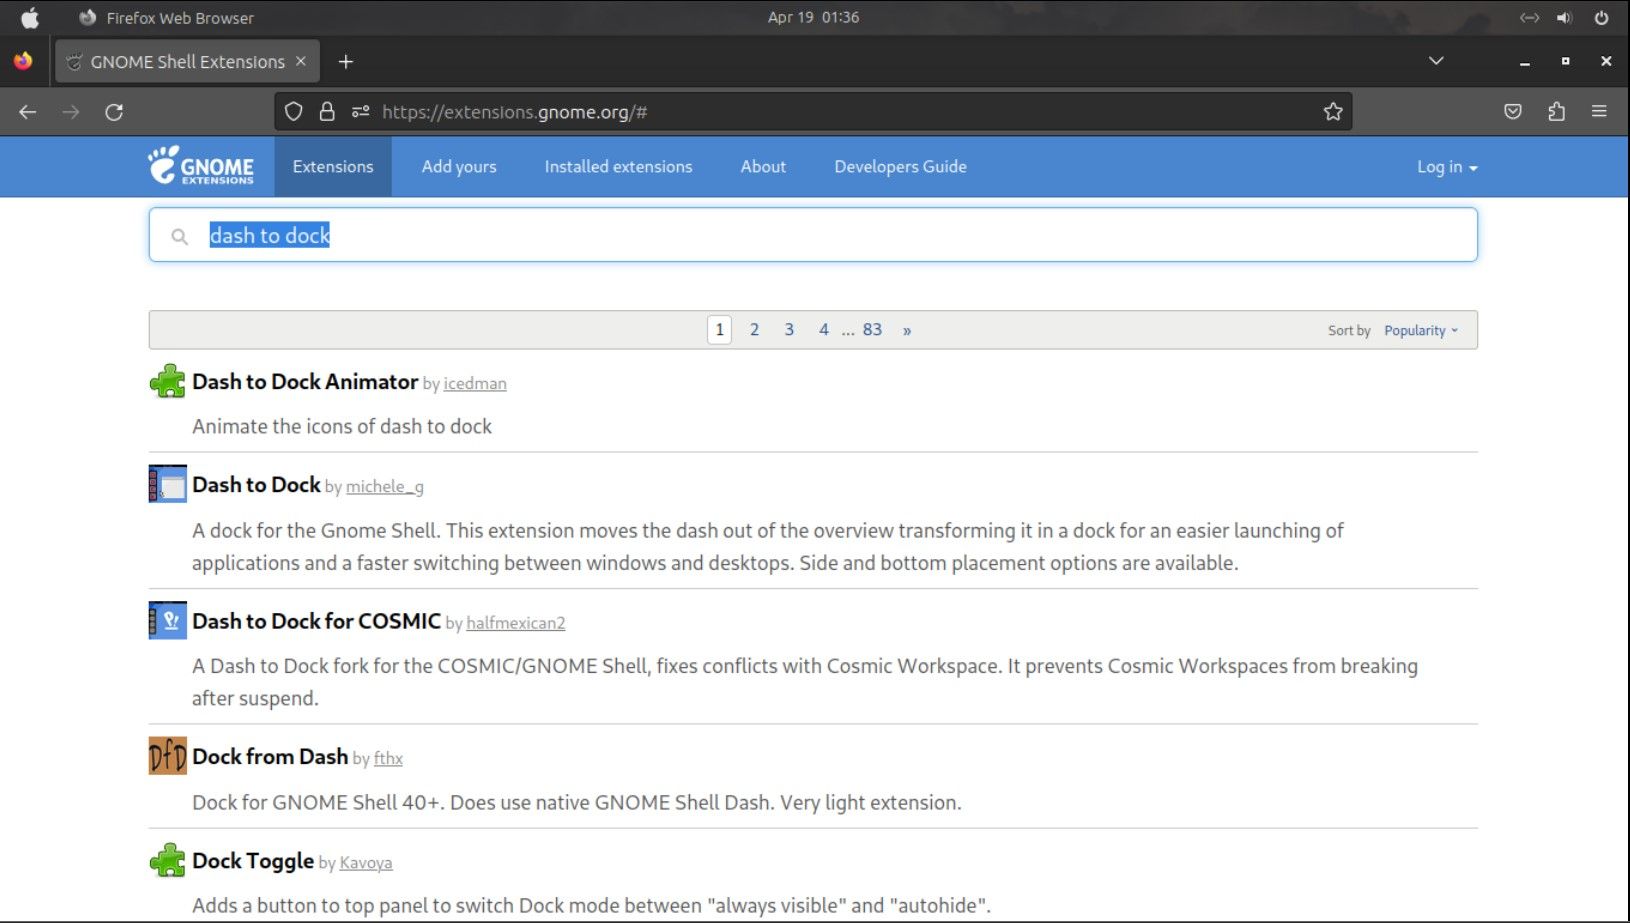
Task: Open the Firefox hamburger application menu
Action: pos(1599,112)
